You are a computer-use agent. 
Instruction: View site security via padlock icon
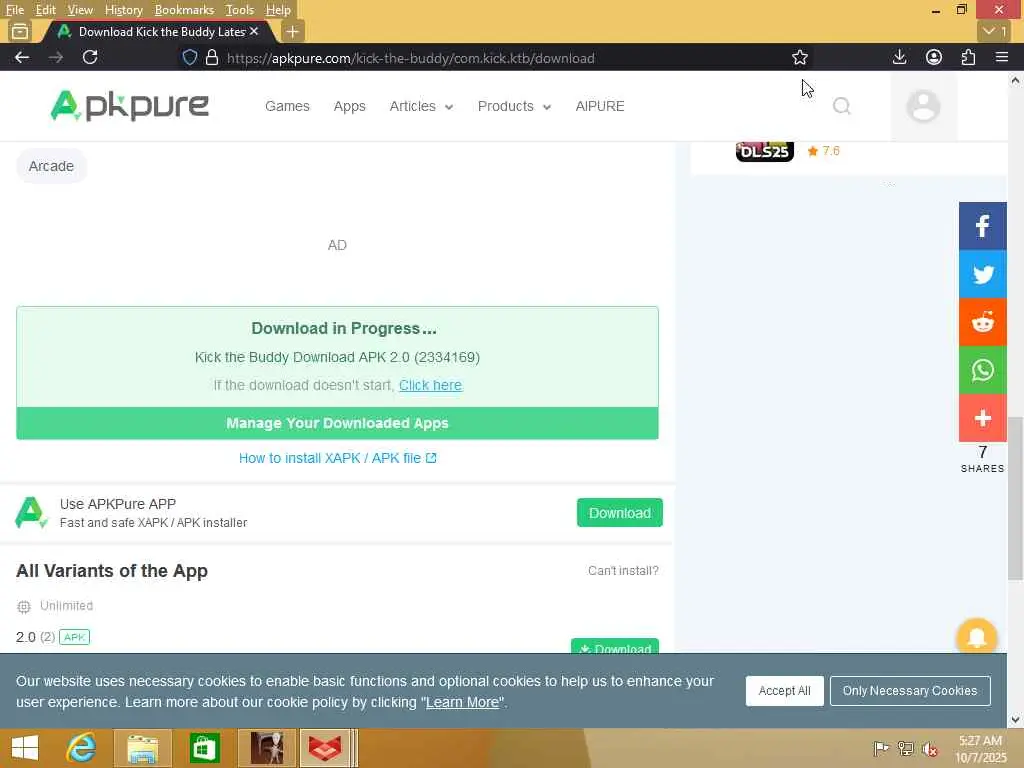(x=212, y=57)
